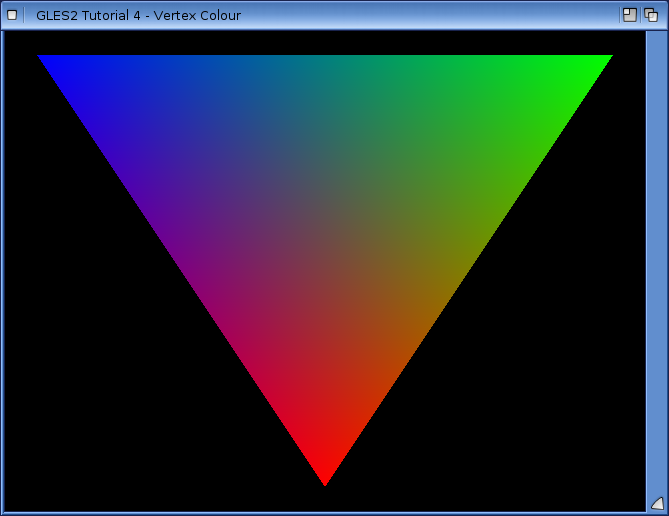Click the title text 'GLES2 Tutorial 4 - Vertex Colour'

pyautogui.click(x=138, y=16)
